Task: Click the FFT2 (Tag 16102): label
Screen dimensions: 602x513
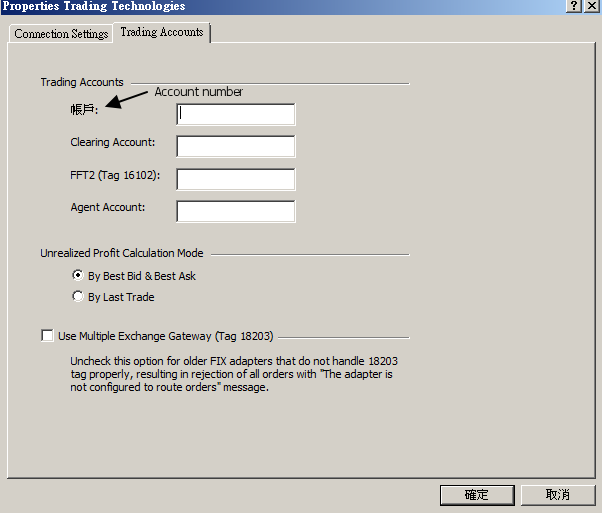Action: coord(115,175)
